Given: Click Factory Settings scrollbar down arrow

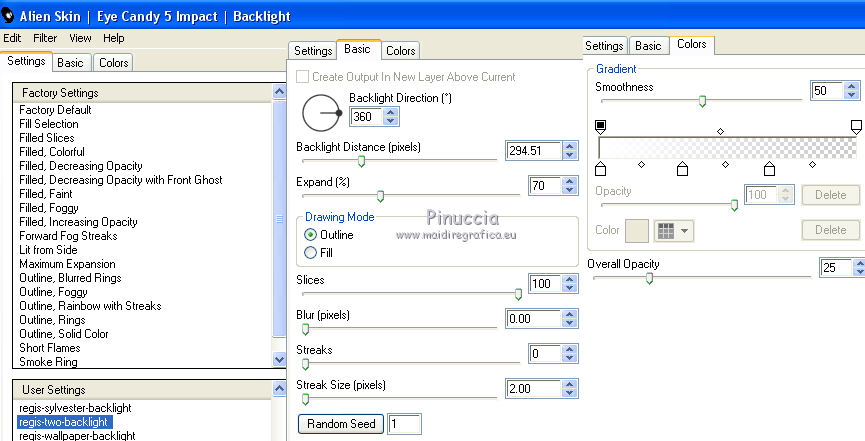Looking at the screenshot, I should tap(280, 360).
